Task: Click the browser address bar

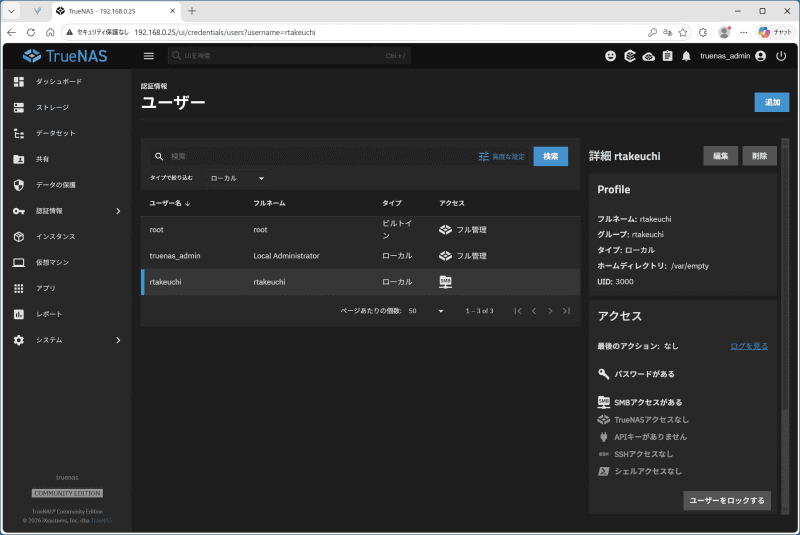Action: tap(352, 32)
